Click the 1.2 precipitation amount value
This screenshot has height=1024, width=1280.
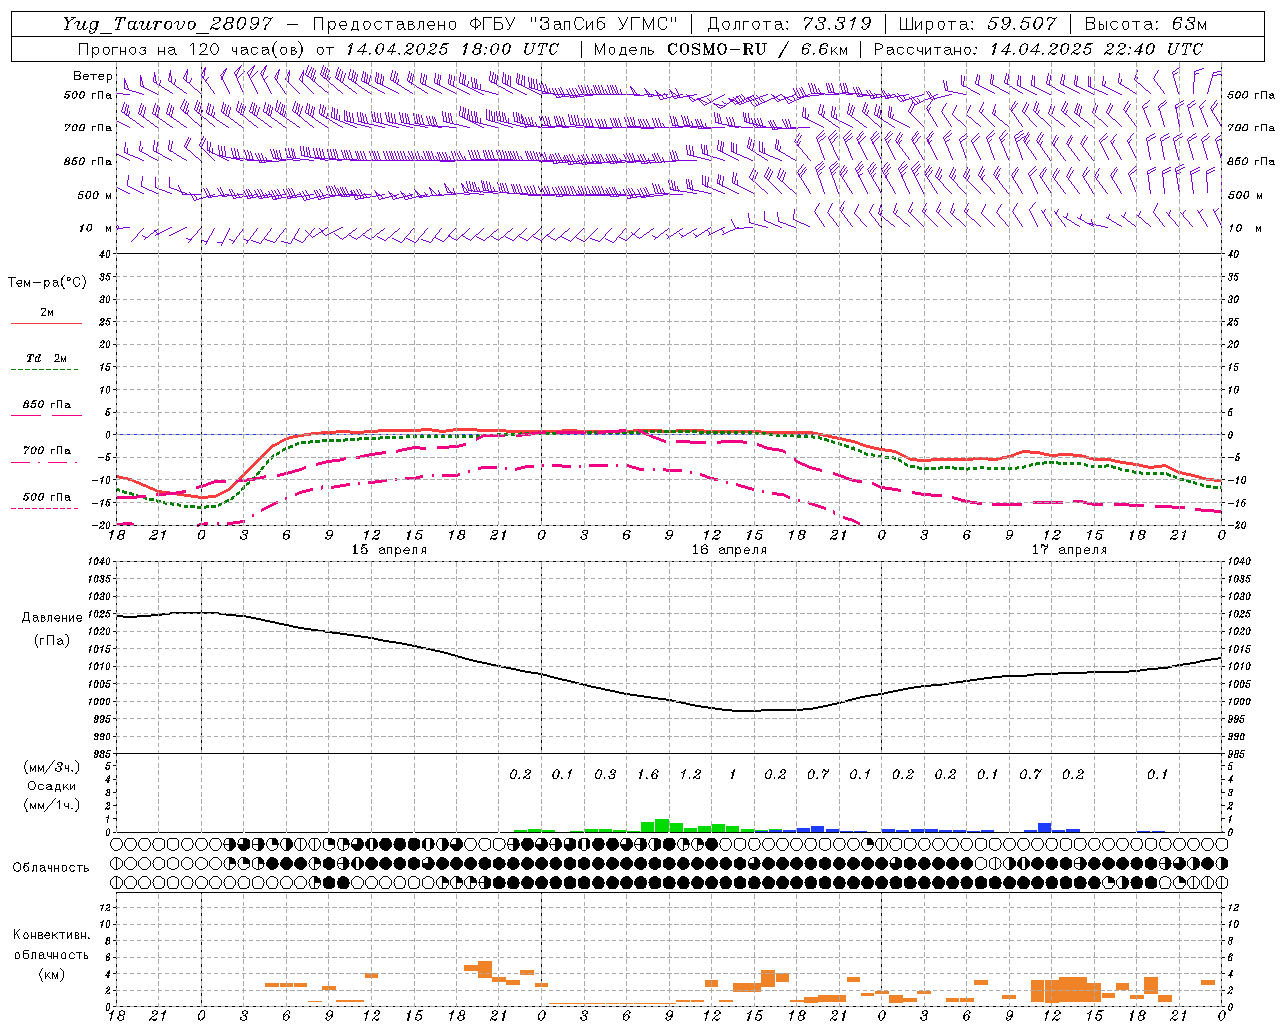690,775
